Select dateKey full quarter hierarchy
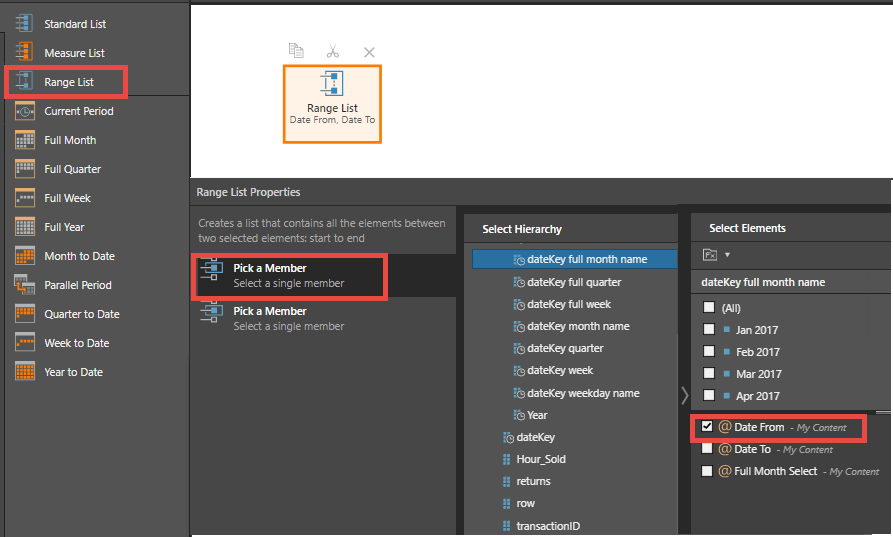This screenshot has width=893, height=537. point(575,282)
